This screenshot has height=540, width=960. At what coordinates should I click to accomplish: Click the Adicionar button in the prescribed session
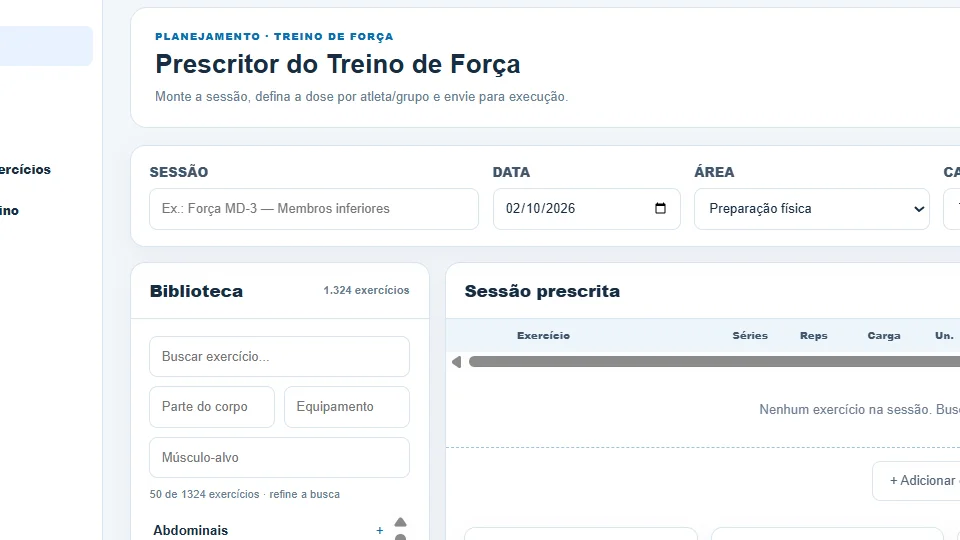click(x=917, y=481)
